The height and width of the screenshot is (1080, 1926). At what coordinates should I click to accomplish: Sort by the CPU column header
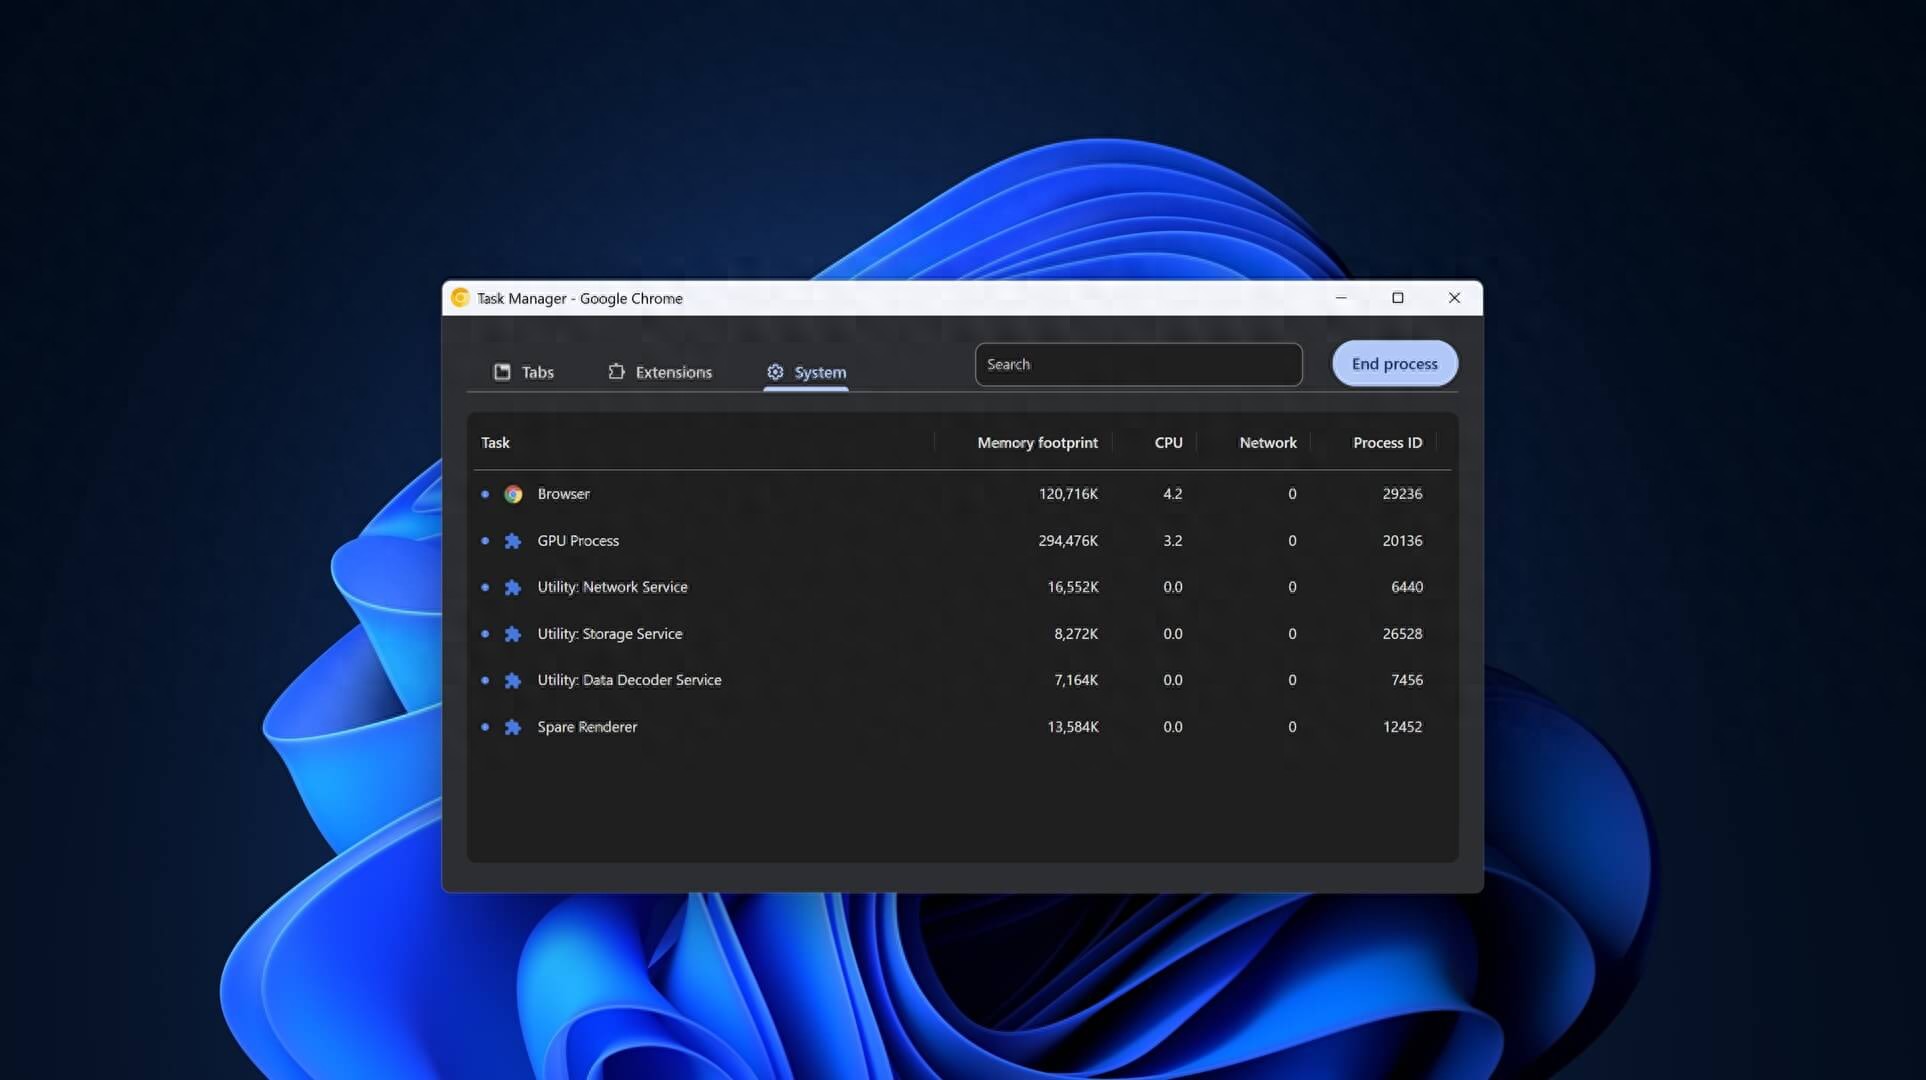coord(1168,443)
